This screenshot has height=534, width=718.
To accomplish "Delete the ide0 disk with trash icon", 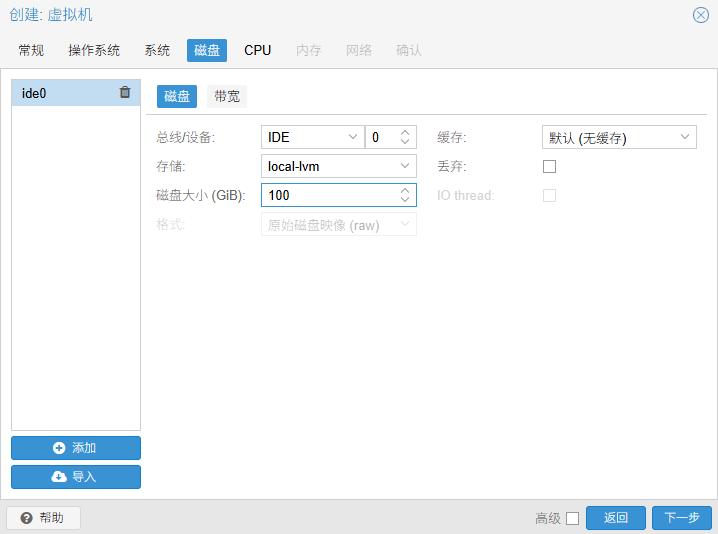I will click(x=125, y=93).
